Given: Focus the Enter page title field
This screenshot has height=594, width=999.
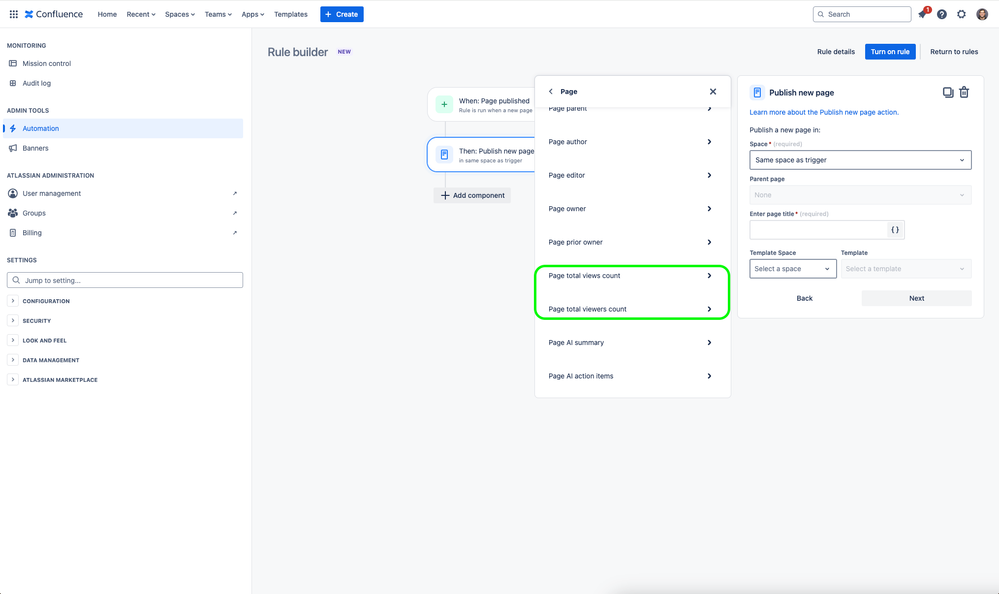Looking at the screenshot, I should 818,230.
